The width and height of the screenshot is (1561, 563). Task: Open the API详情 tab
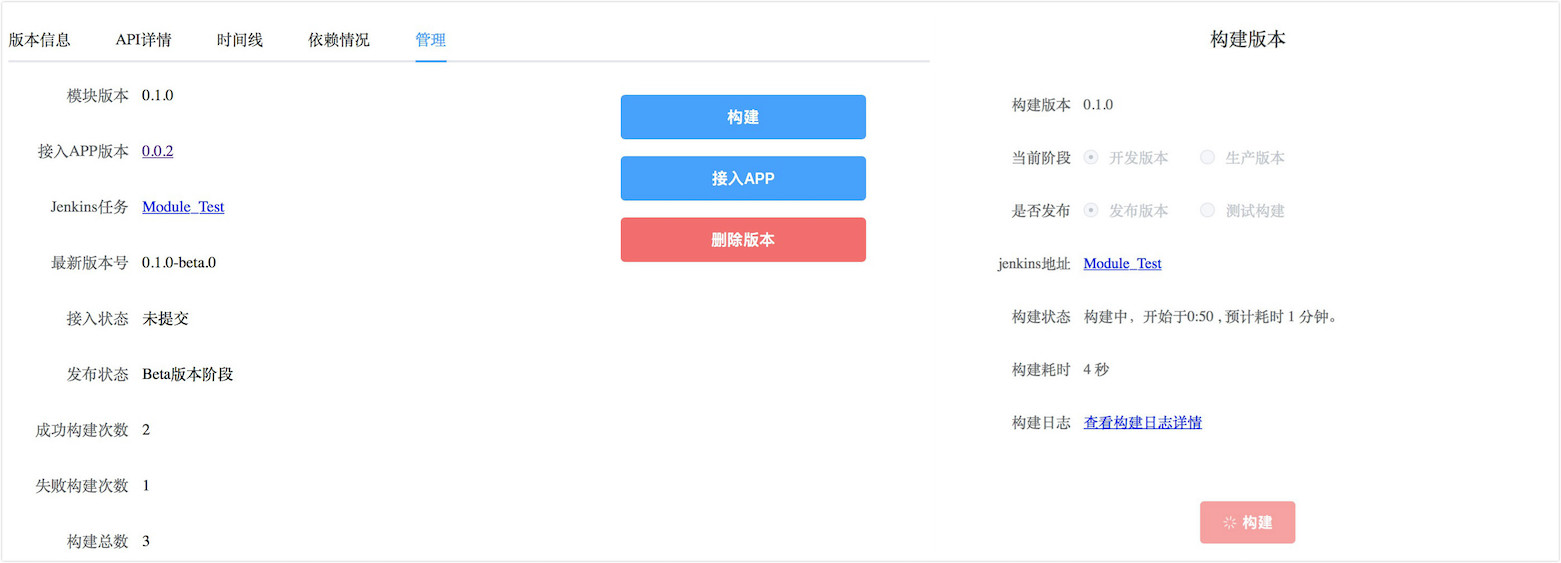[143, 40]
